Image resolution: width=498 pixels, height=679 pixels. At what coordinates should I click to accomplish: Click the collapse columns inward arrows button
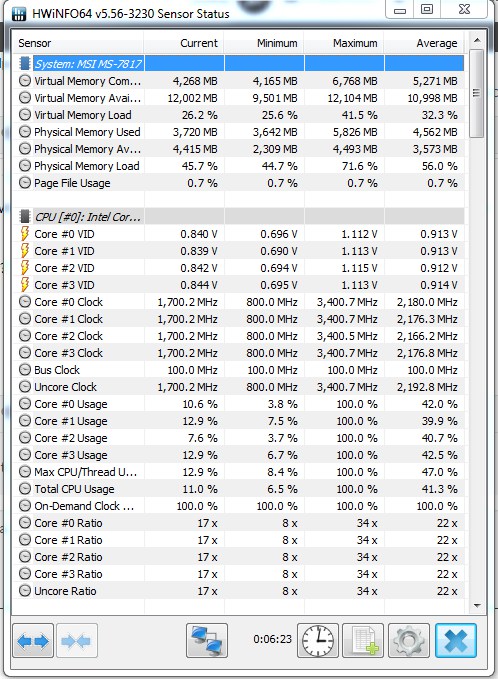coord(76,640)
